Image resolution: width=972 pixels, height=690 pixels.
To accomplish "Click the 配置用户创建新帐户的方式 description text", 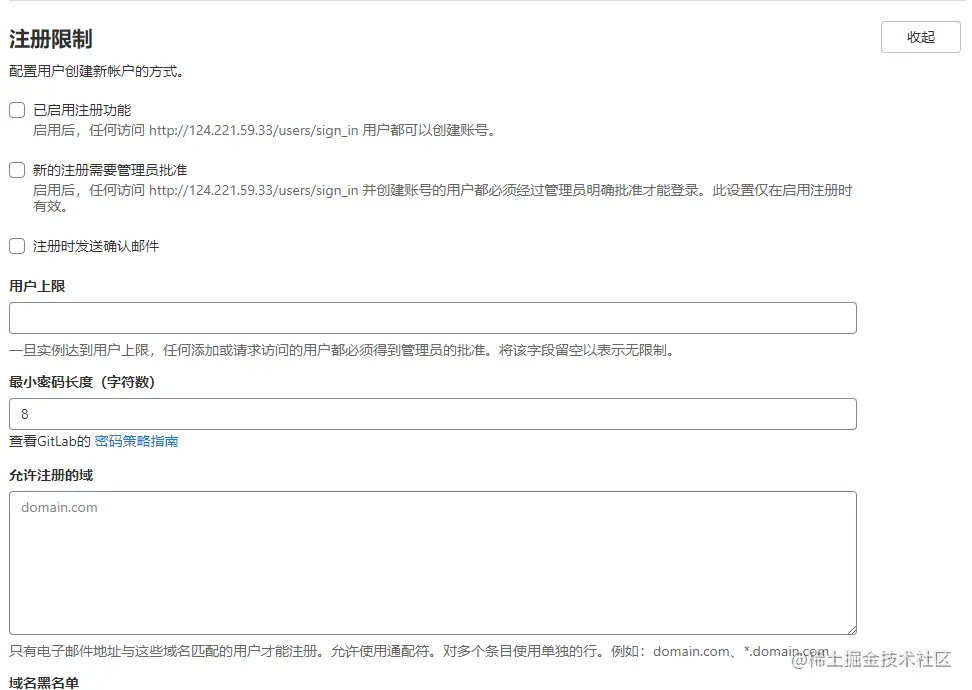I will tap(97, 72).
